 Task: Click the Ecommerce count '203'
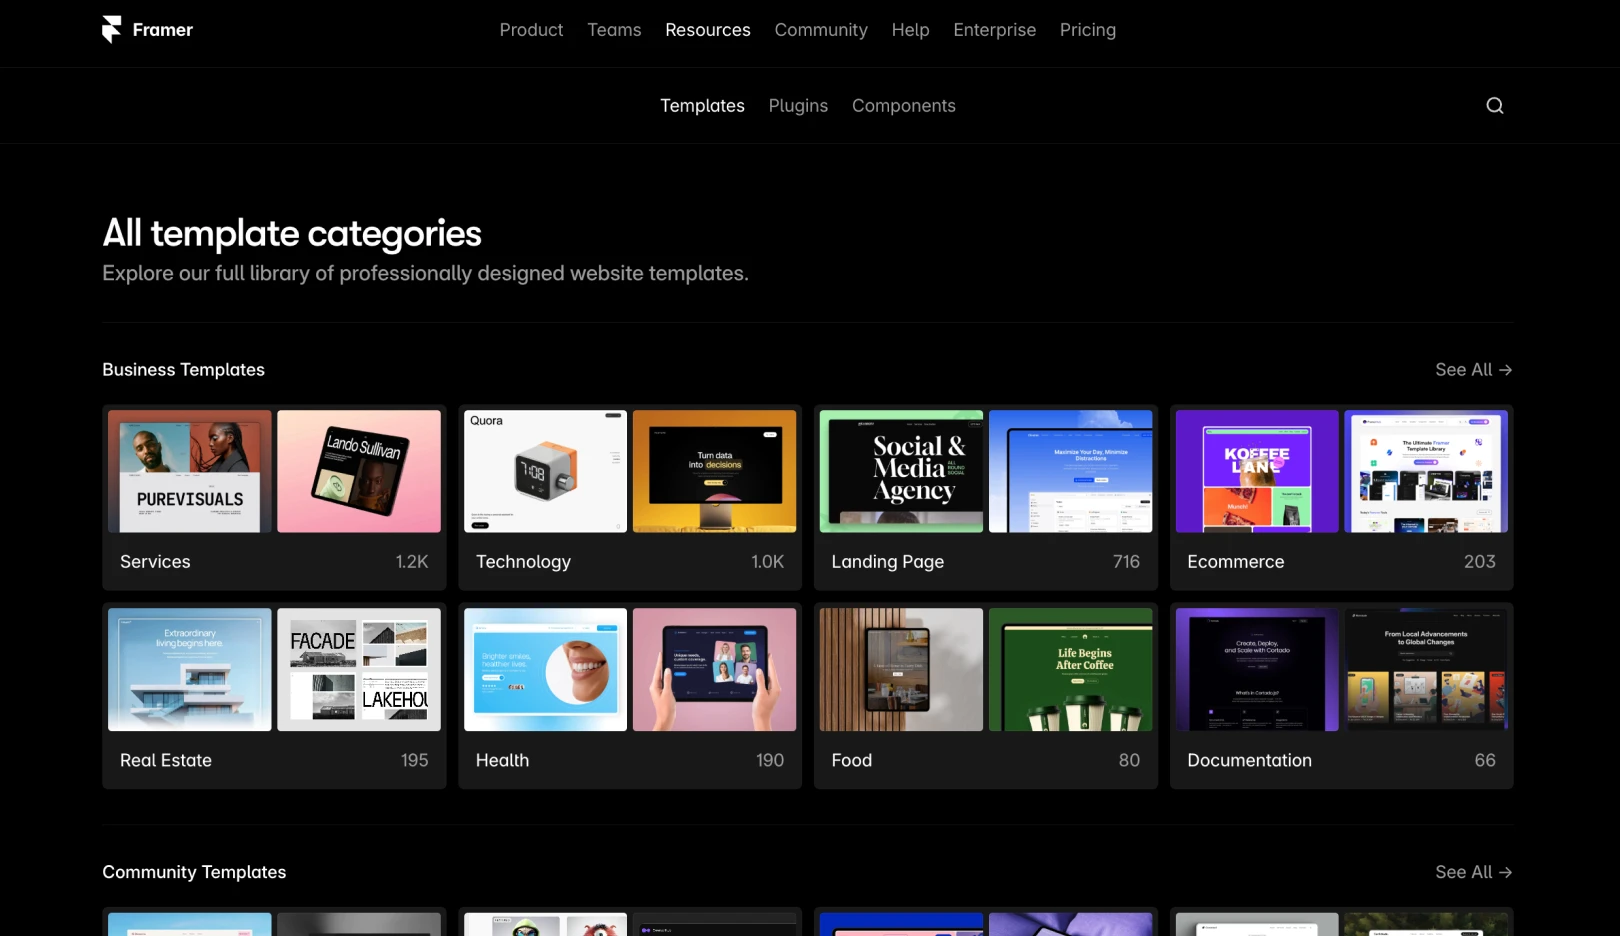[x=1480, y=562]
